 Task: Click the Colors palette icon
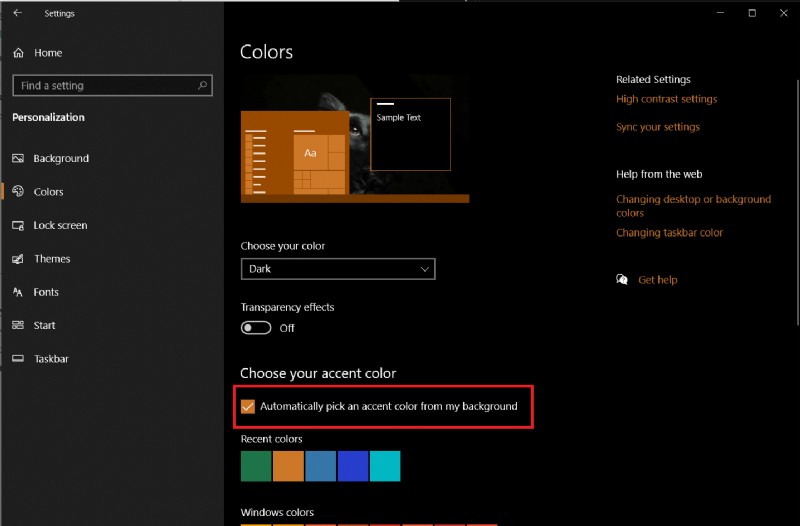18,191
